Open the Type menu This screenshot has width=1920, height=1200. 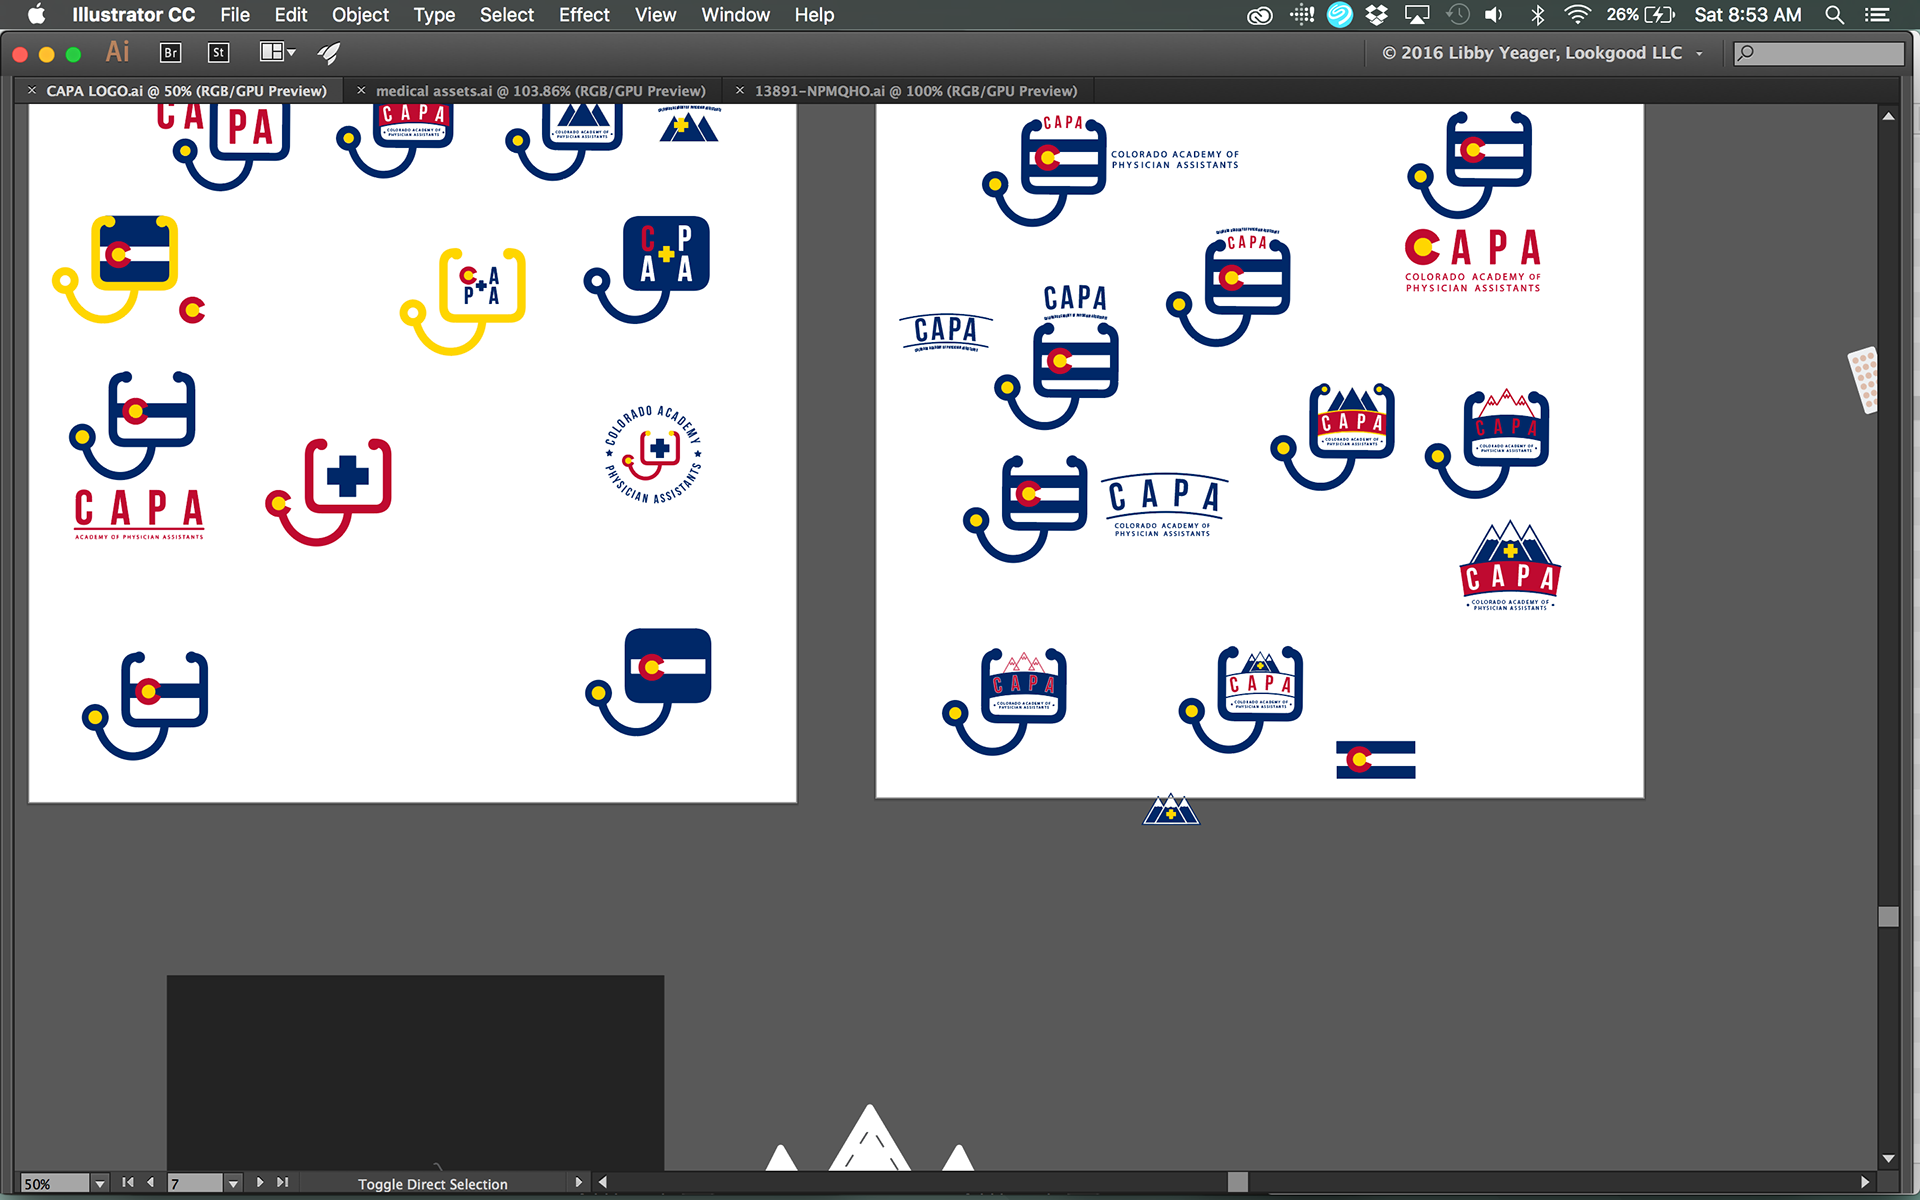click(x=434, y=15)
